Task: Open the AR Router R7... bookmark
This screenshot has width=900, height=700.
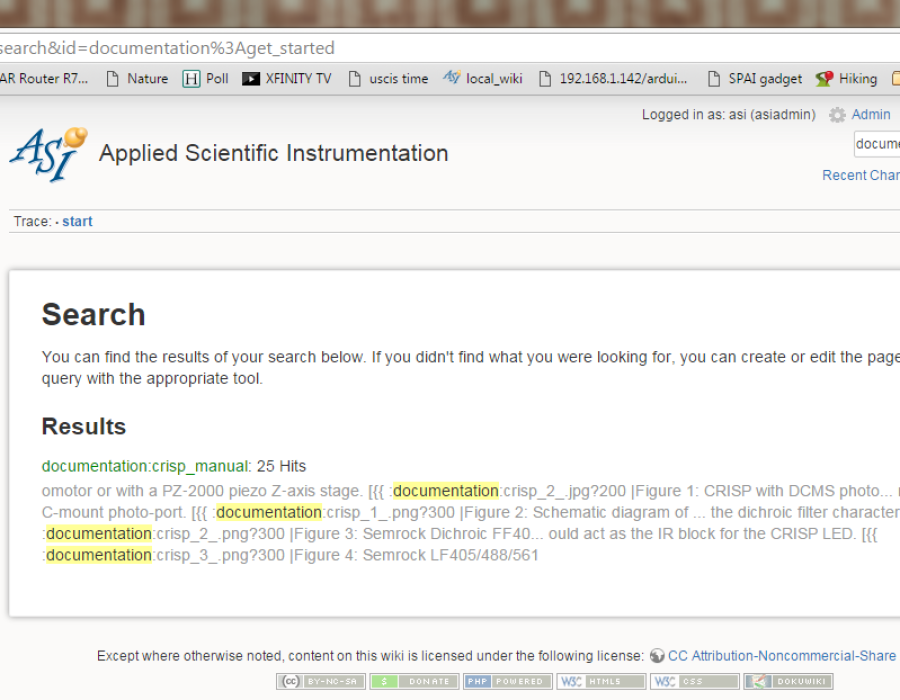Action: tap(44, 79)
